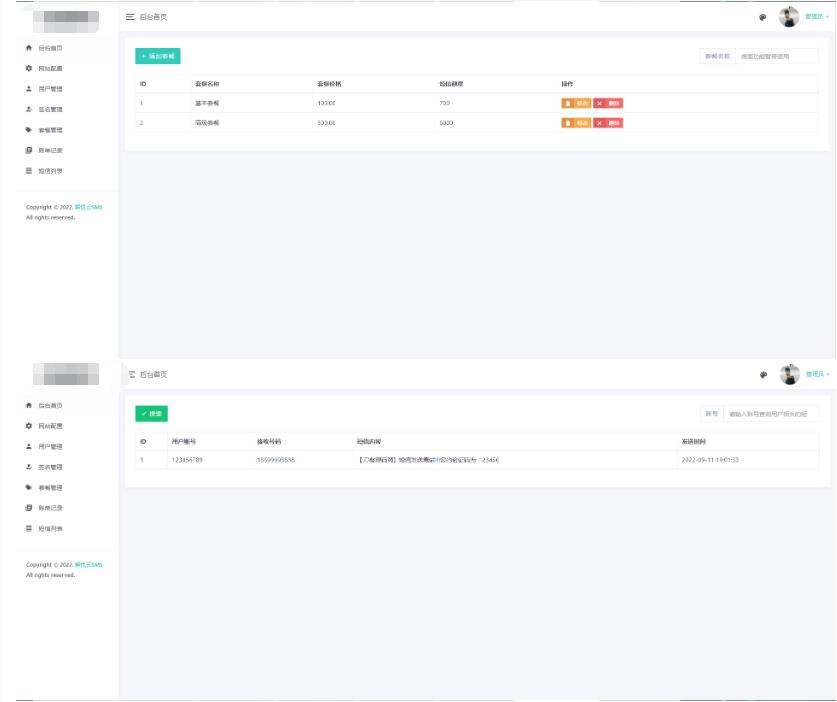Focus the 账号 account search input
837x702 pixels.
point(771,413)
